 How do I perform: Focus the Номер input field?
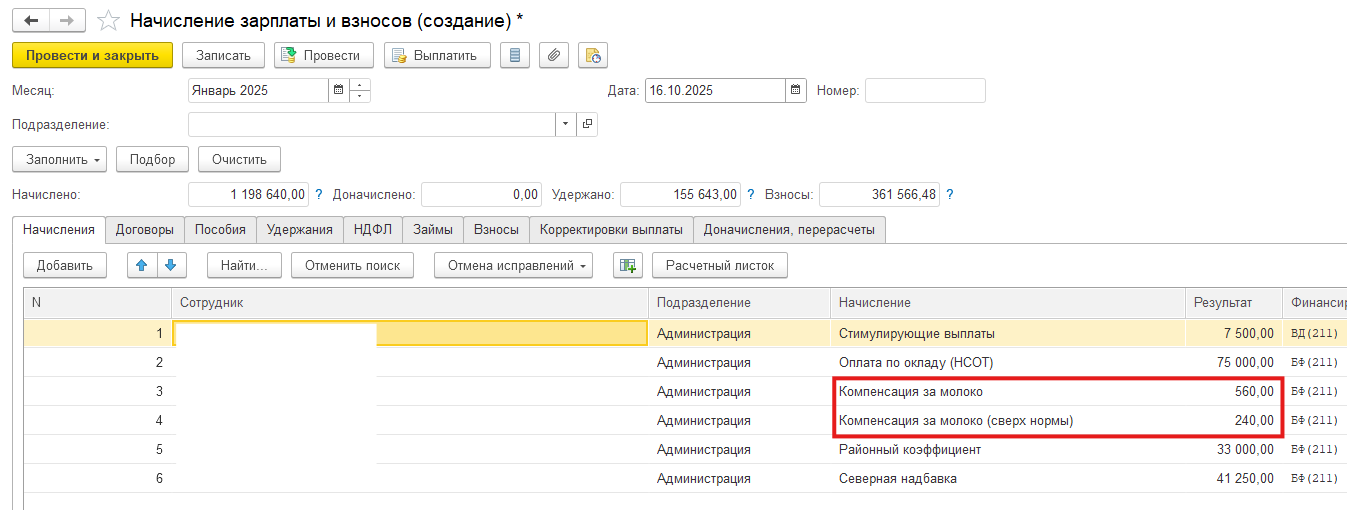925,90
